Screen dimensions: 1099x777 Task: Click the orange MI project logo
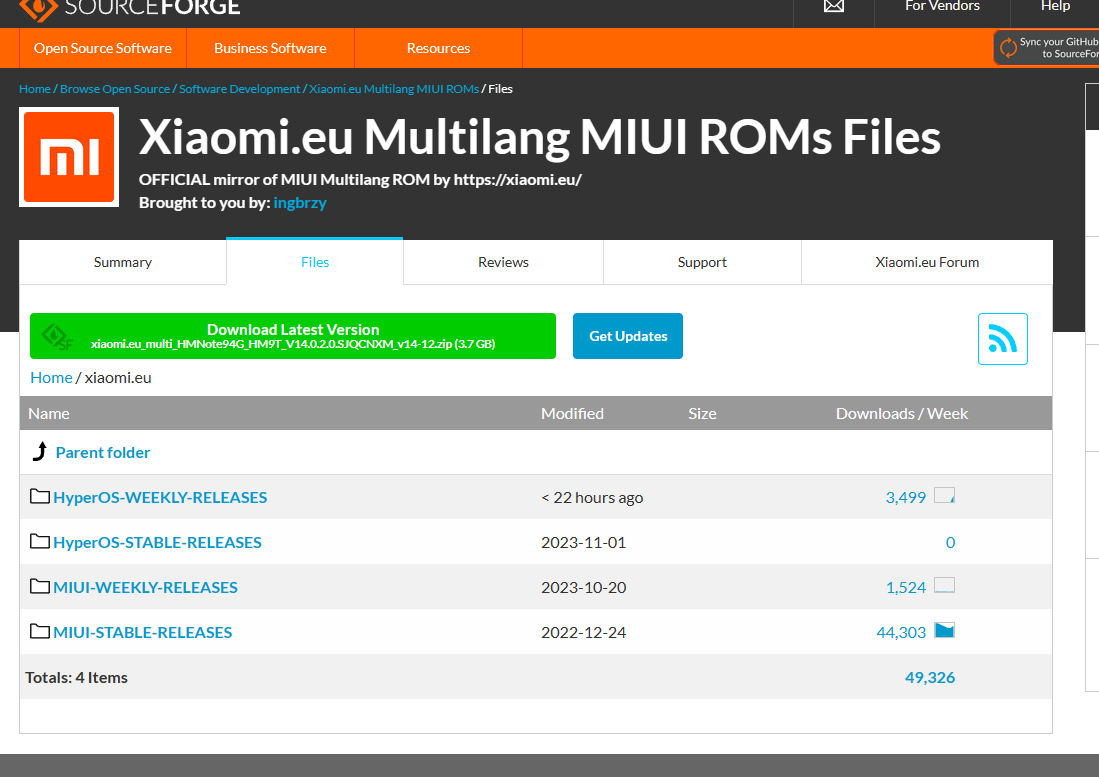(x=68, y=156)
